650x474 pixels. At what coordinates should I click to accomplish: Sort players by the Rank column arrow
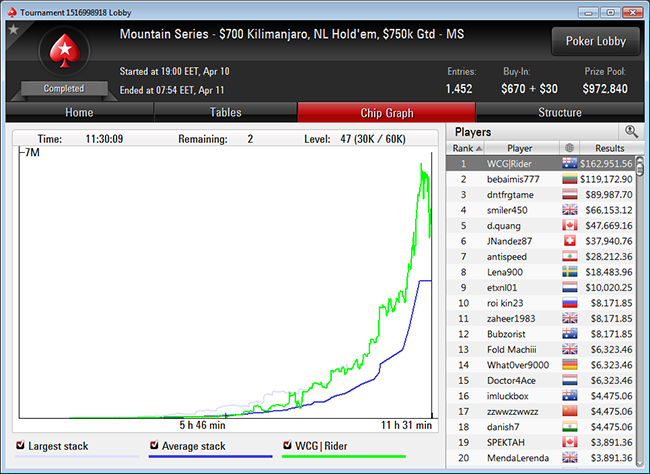click(479, 148)
